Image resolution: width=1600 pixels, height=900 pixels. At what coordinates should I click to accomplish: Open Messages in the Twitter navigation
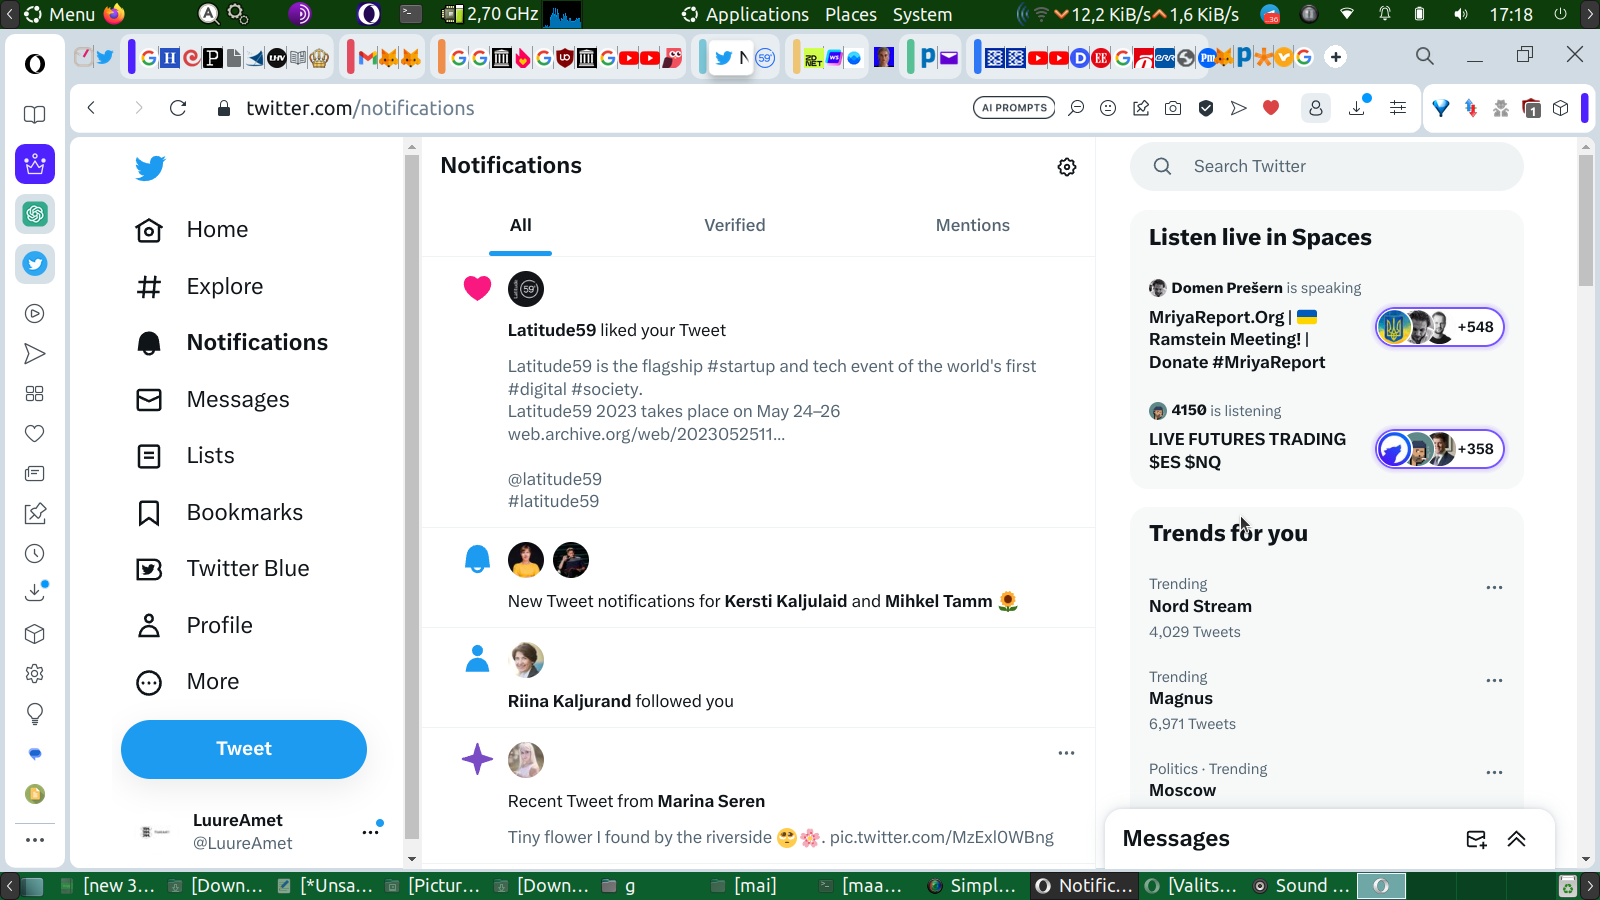click(213, 400)
